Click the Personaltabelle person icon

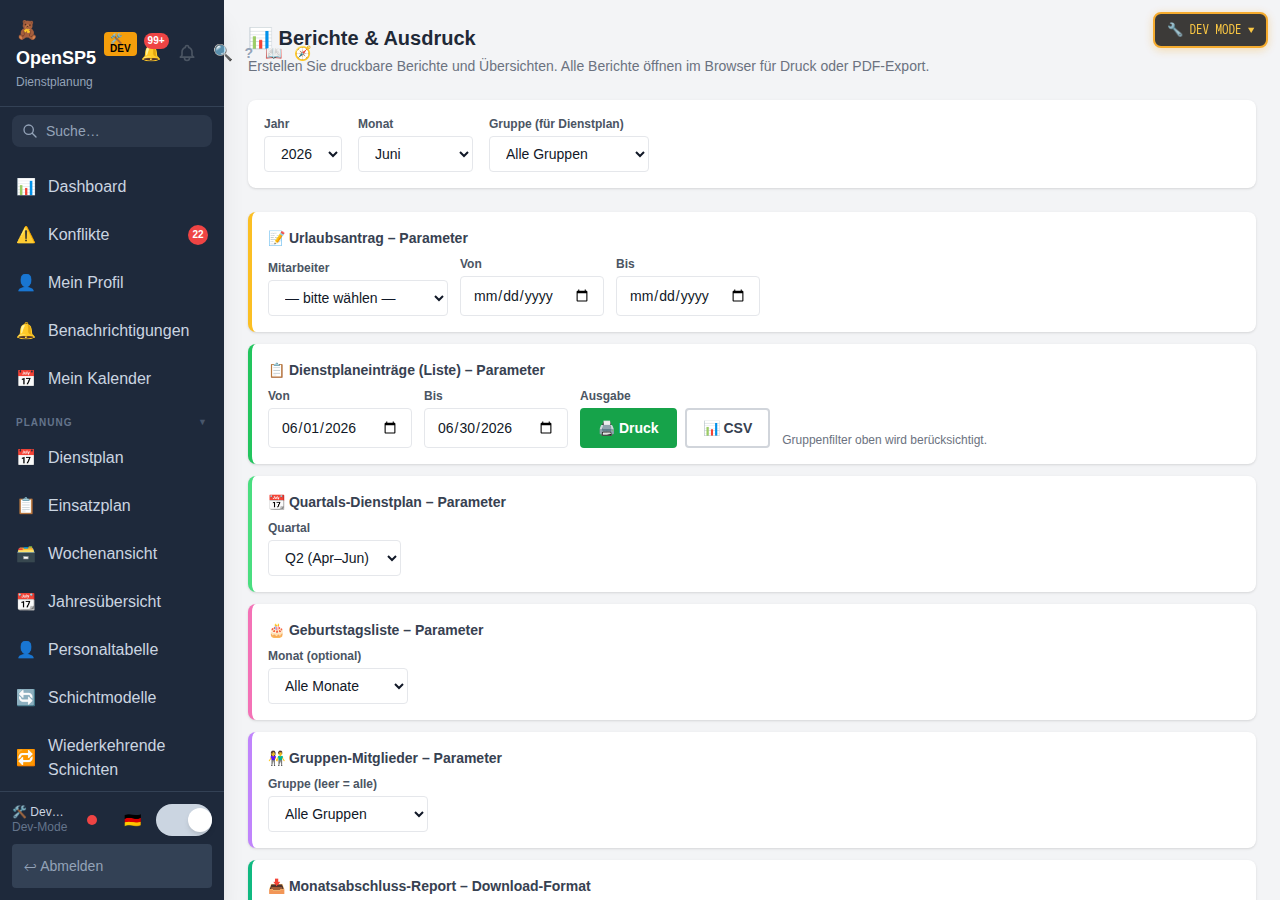point(26,649)
